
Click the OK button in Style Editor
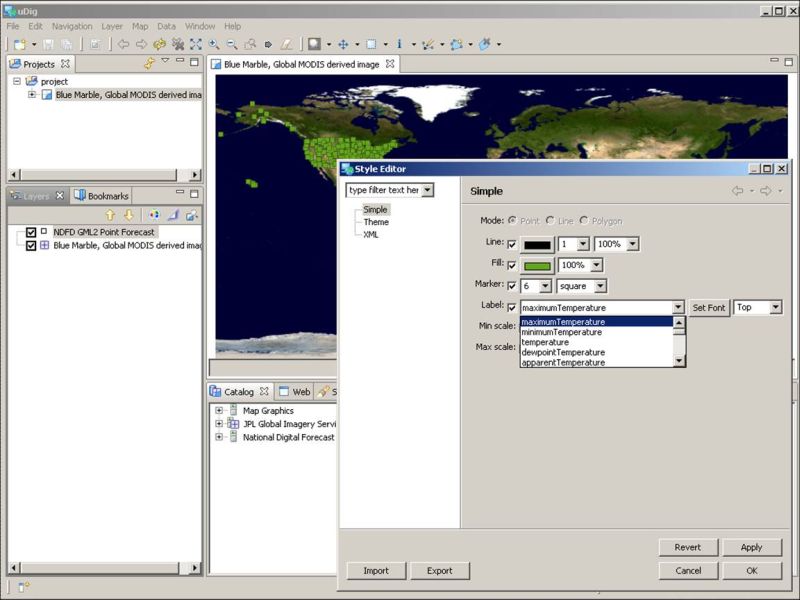point(752,570)
